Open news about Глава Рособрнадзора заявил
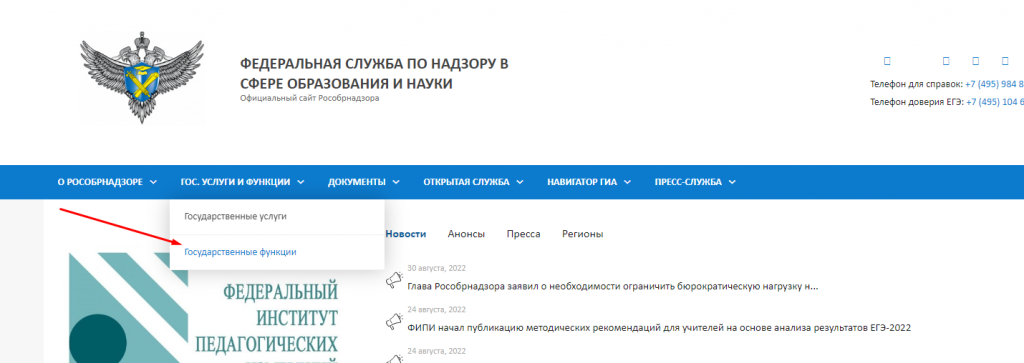The height and width of the screenshot is (363, 1024). [x=613, y=286]
